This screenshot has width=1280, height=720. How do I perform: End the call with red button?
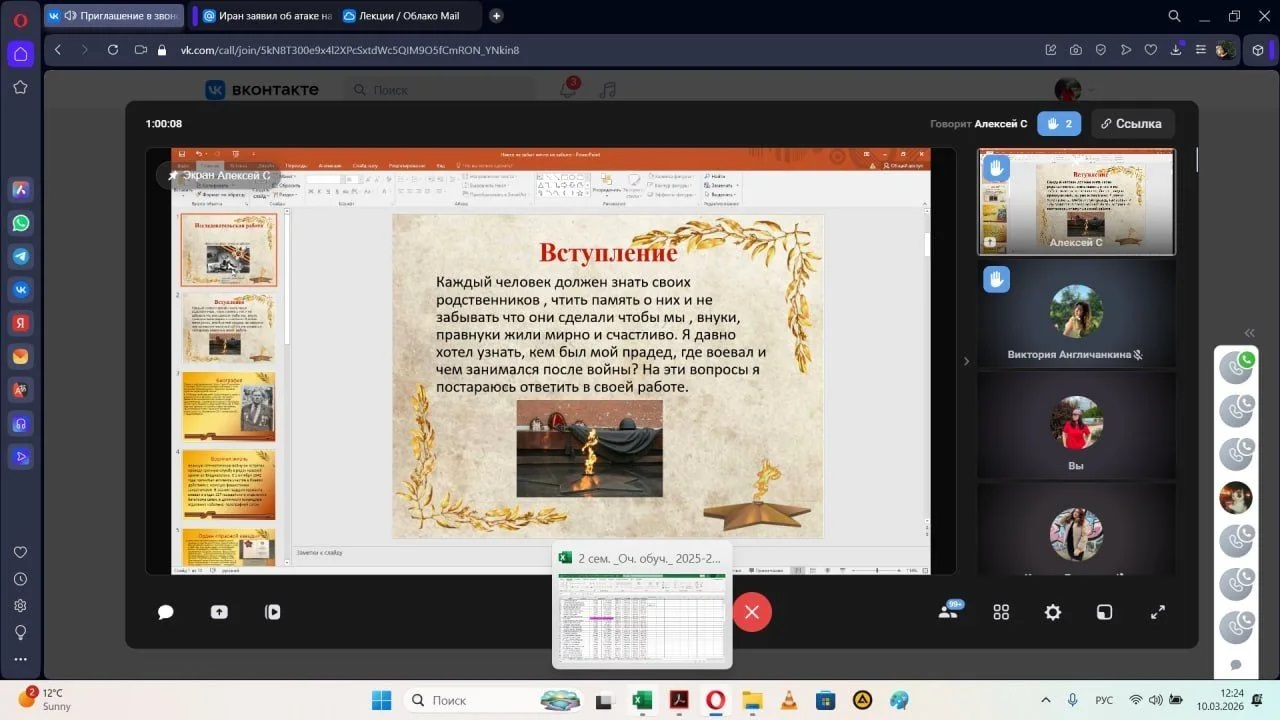tap(752, 612)
